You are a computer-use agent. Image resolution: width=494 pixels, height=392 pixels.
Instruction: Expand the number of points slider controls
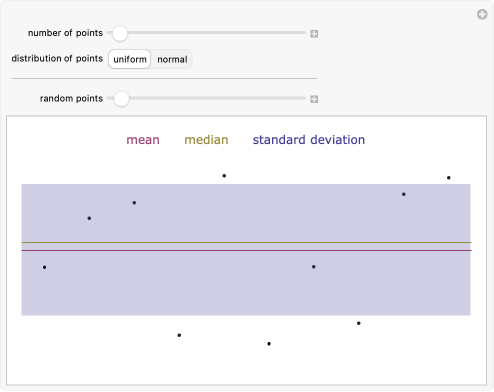[x=314, y=34]
